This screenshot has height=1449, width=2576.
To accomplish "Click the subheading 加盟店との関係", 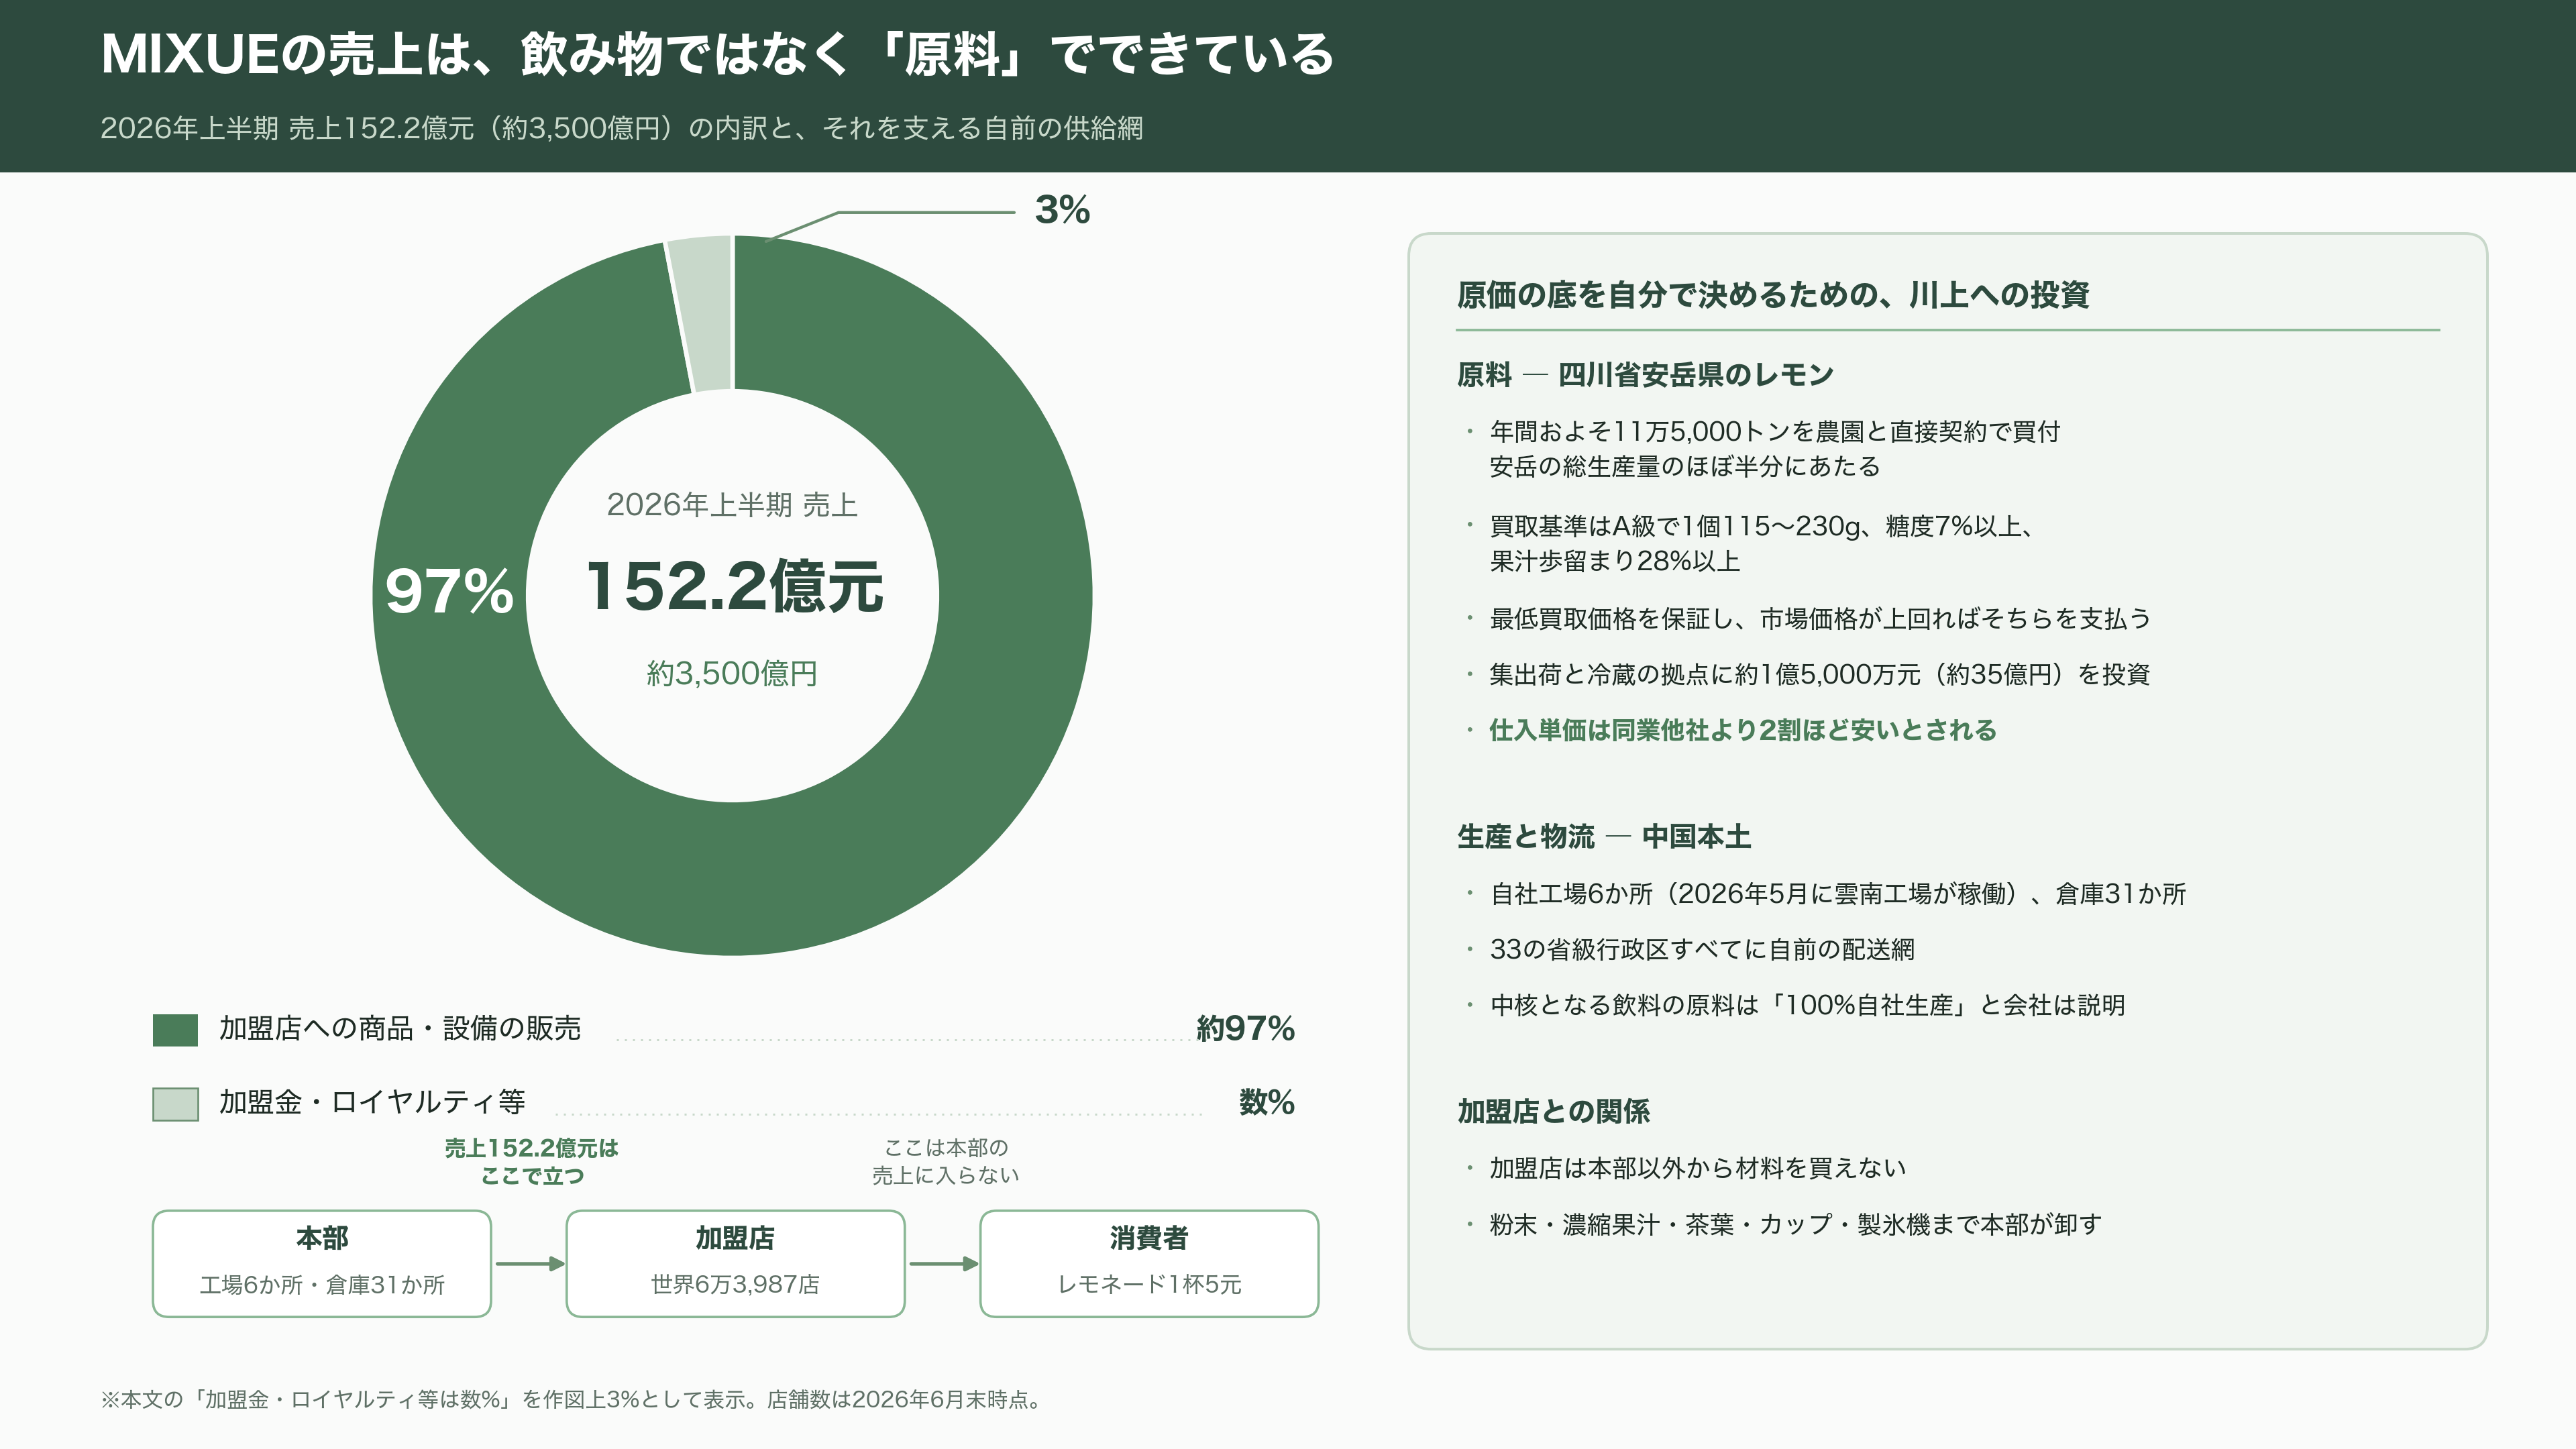I will click(1553, 1111).
